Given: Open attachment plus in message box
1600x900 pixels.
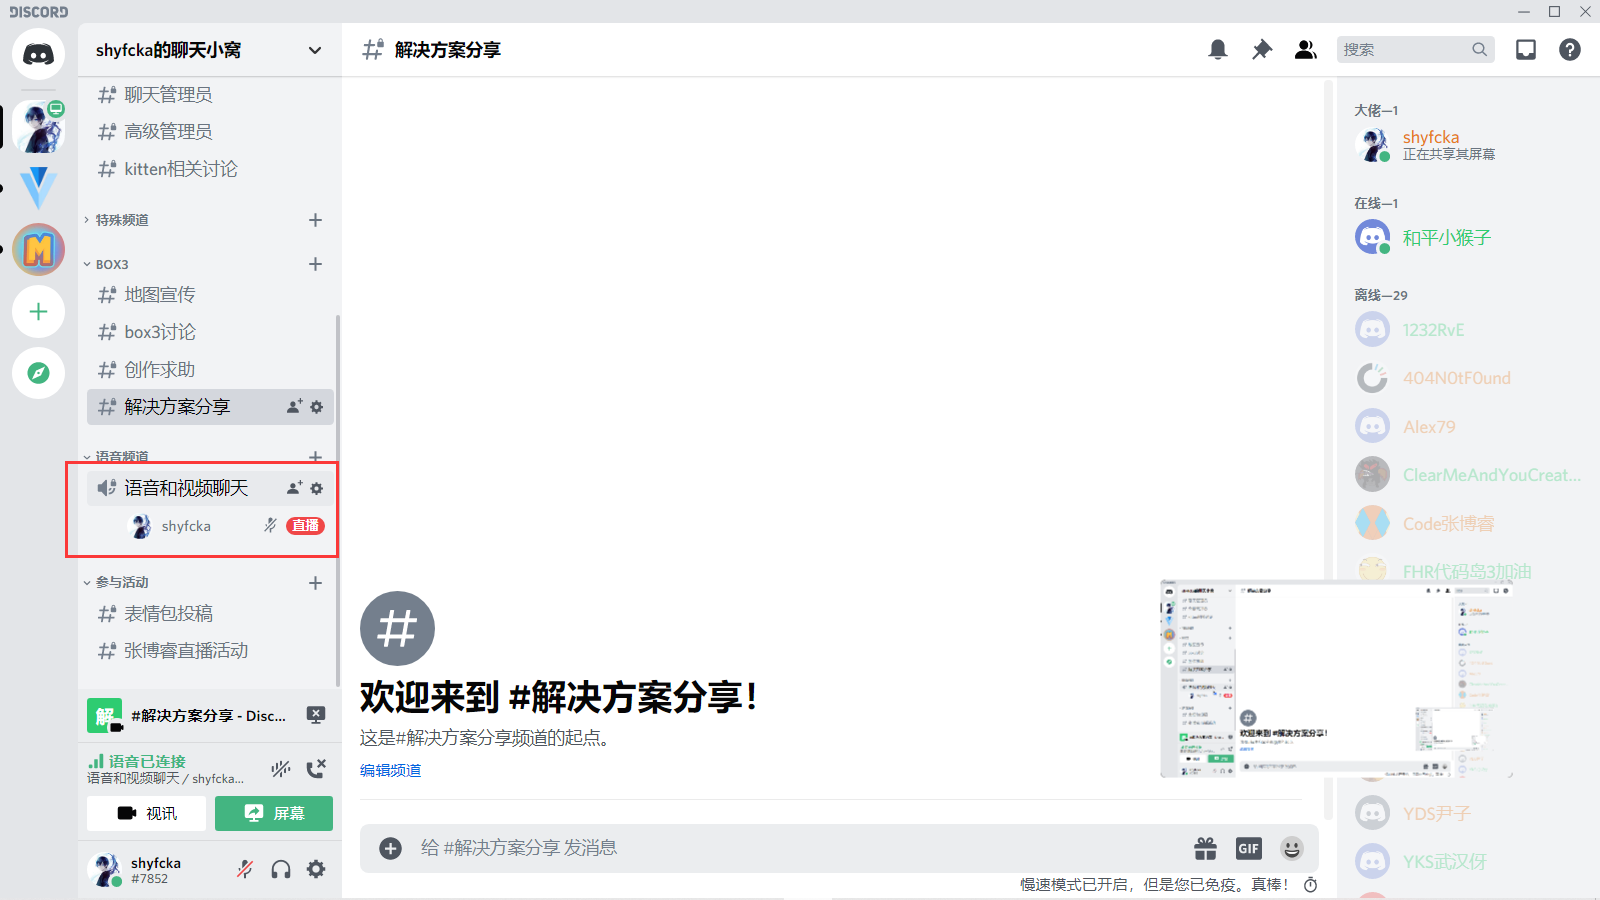Looking at the screenshot, I should pyautogui.click(x=391, y=849).
